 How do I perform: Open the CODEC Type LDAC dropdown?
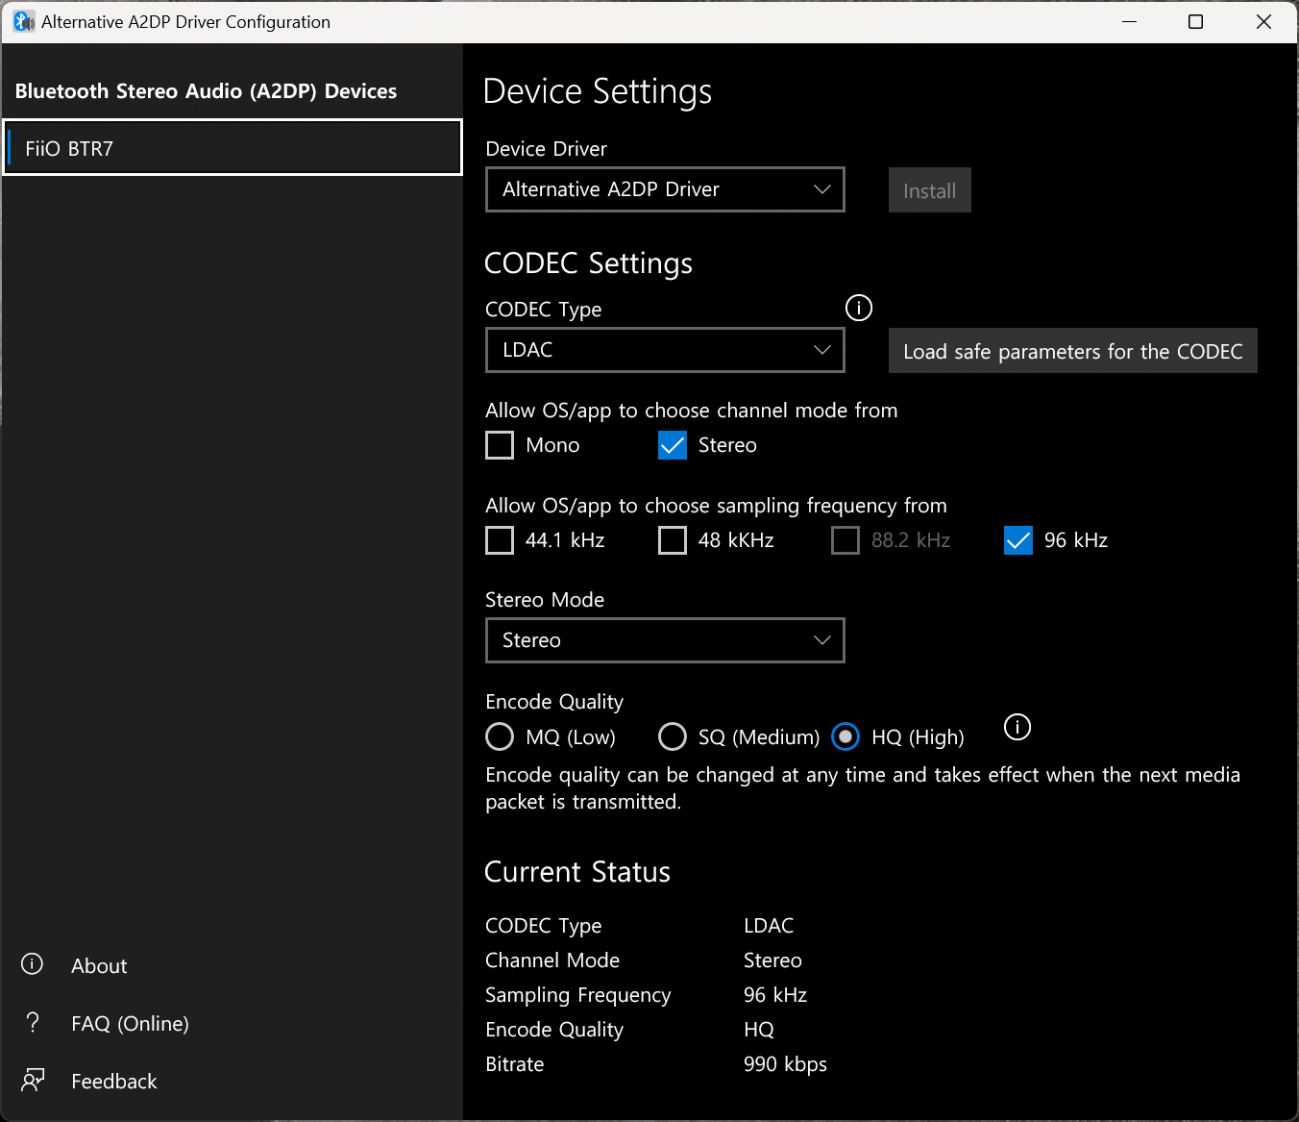point(665,350)
